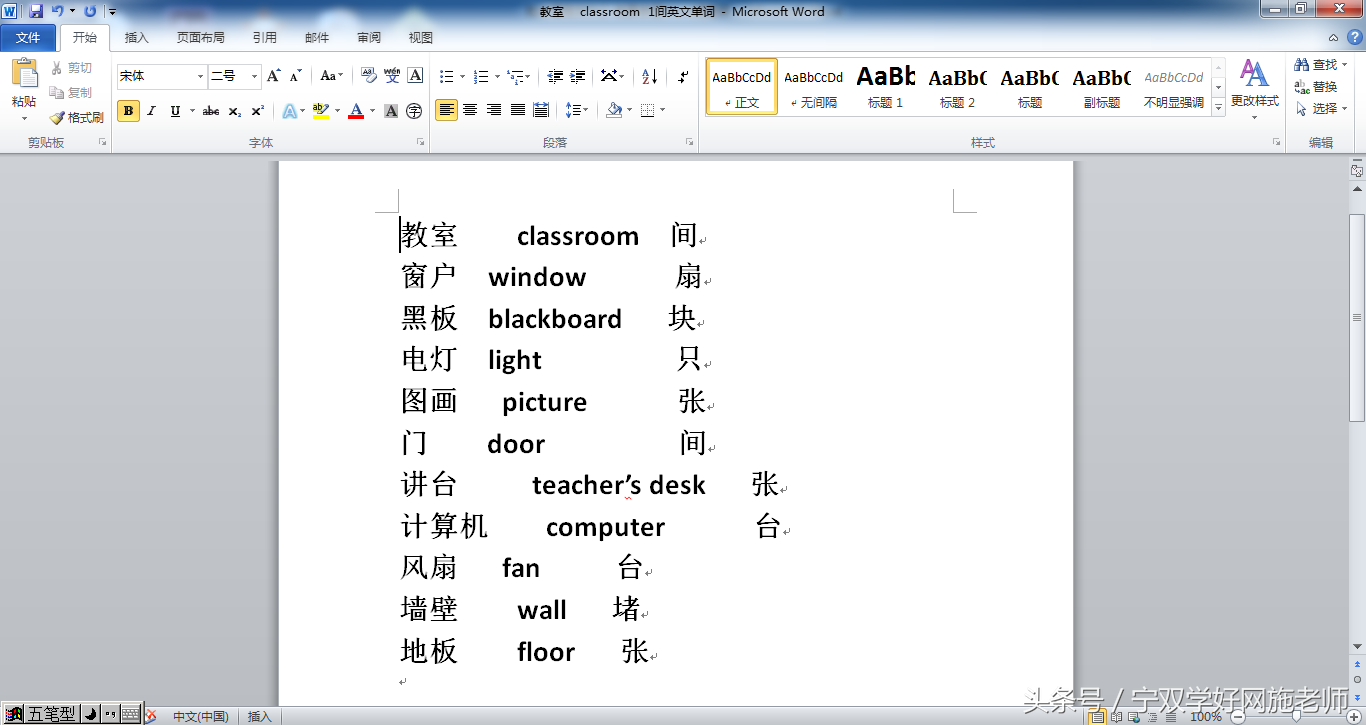Switch to the 审阅 Review tab

[369, 38]
